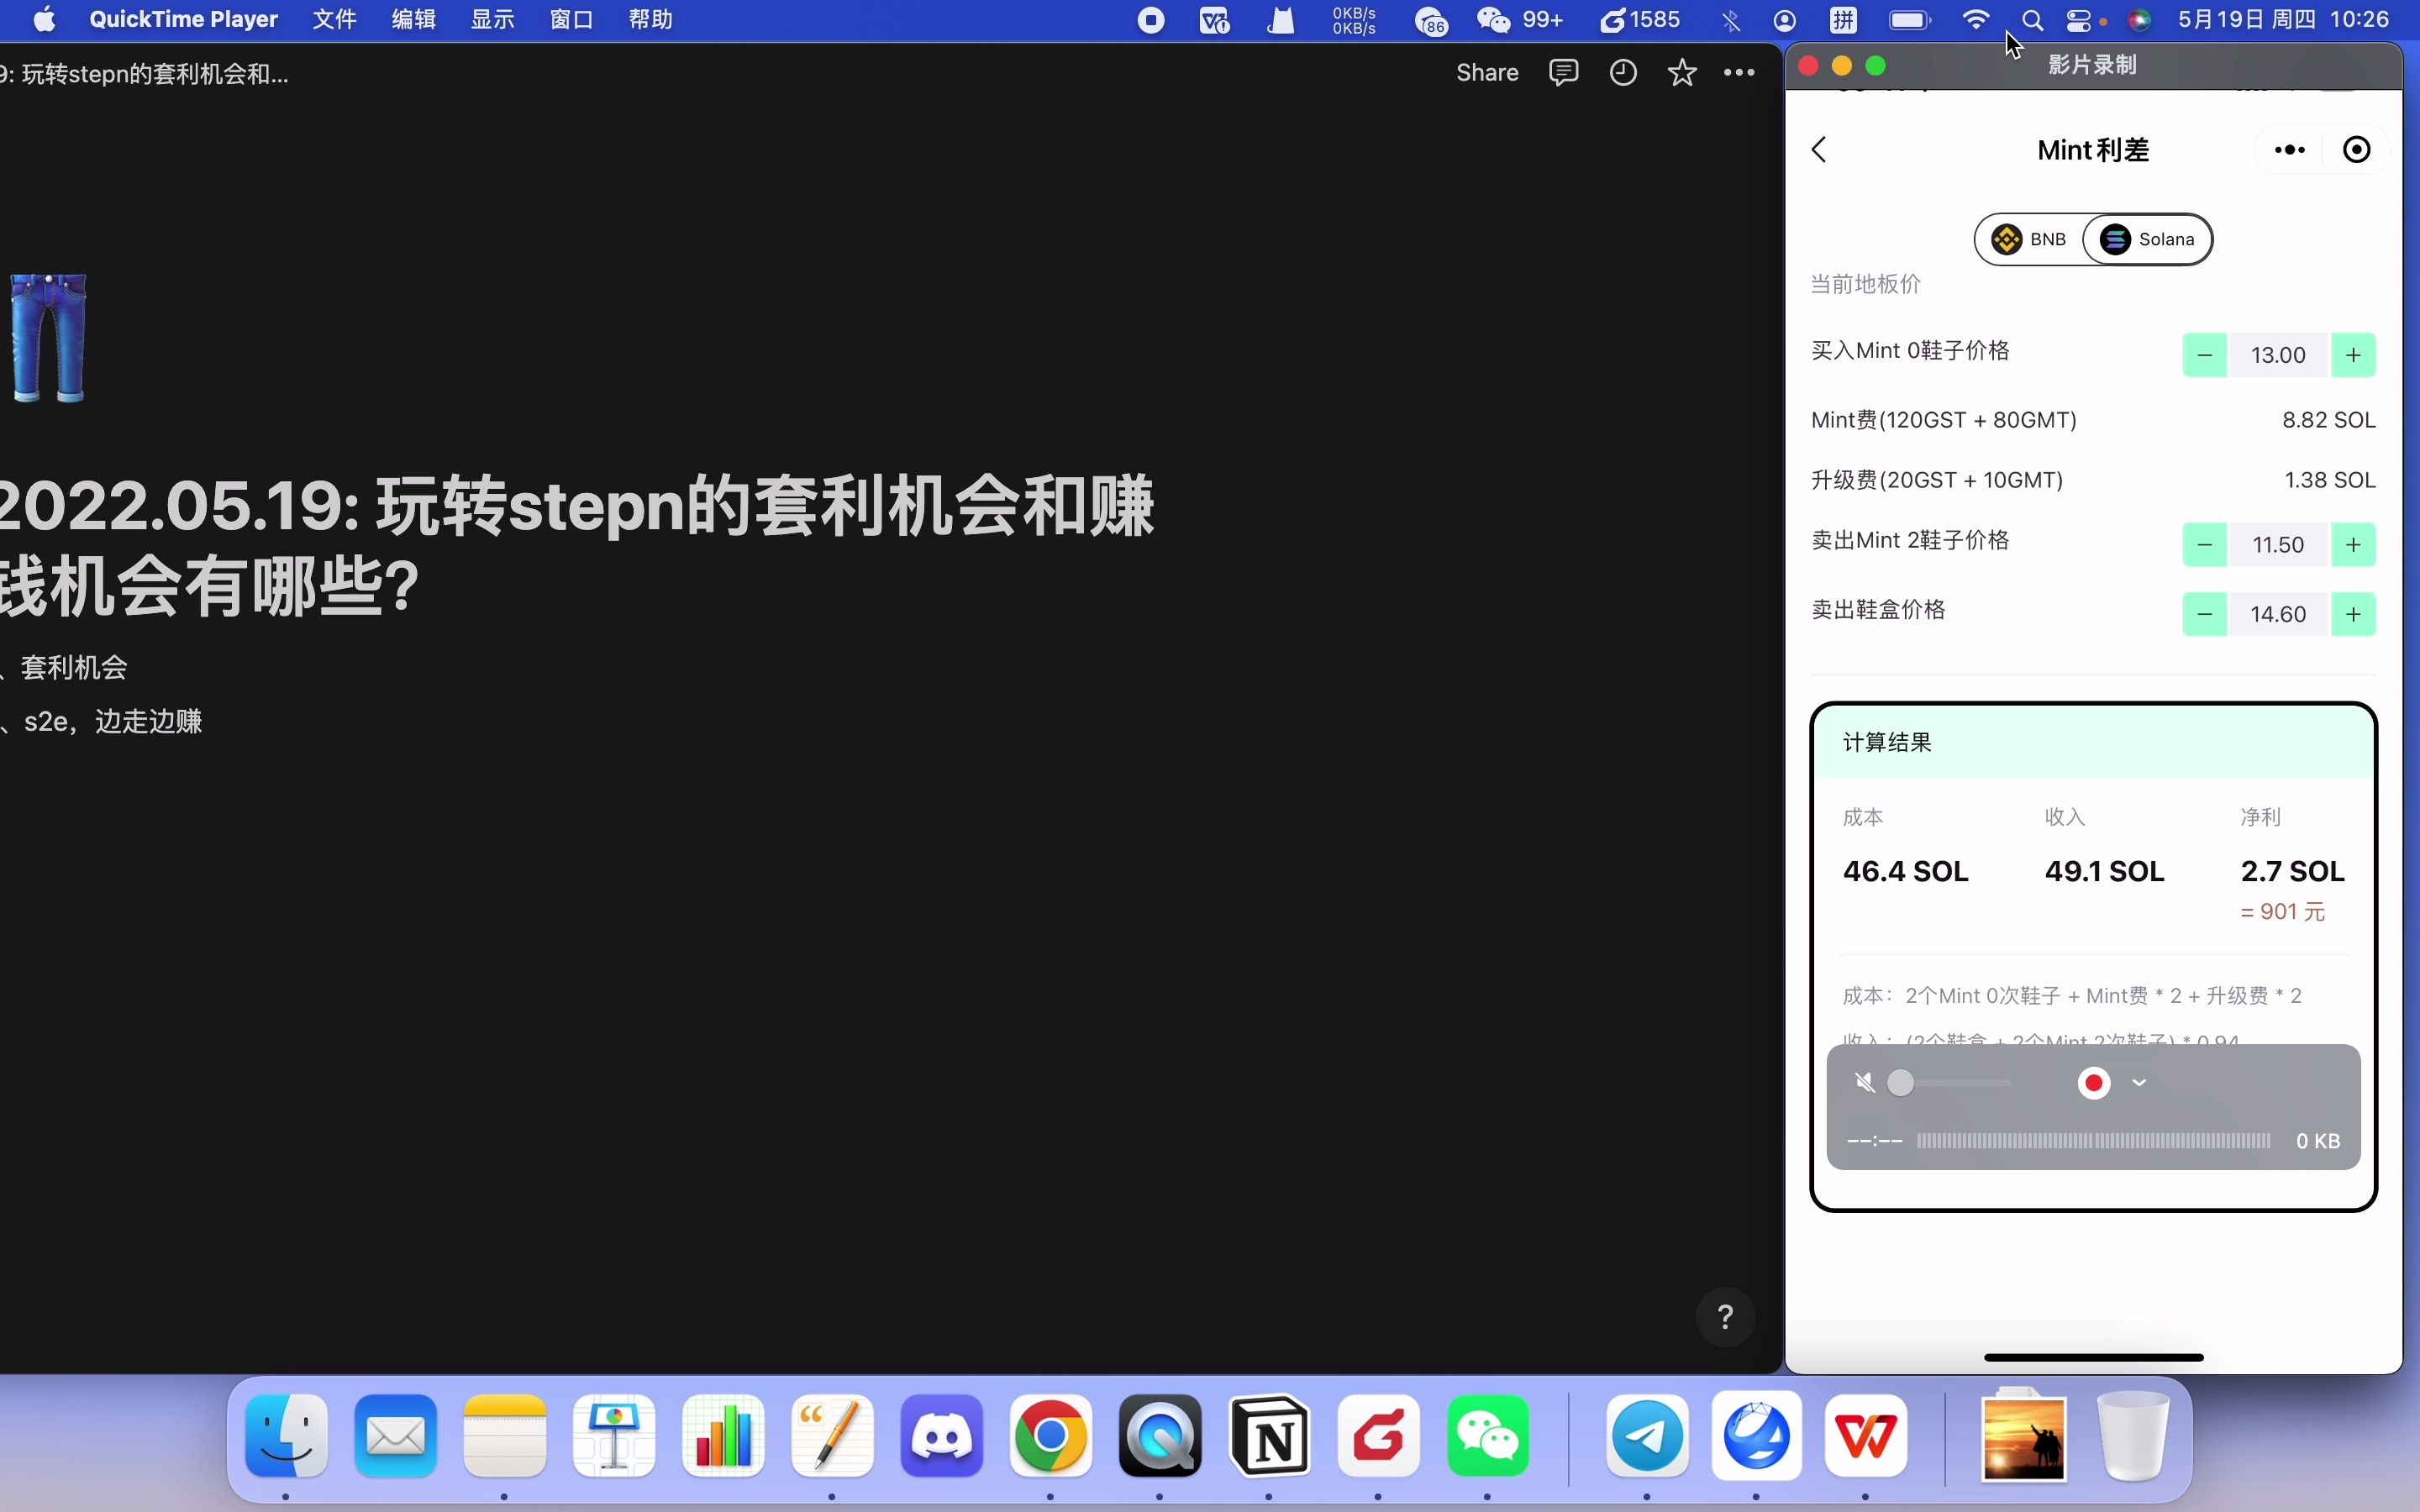2420x1512 pixels.
Task: Edit 14.60 shoebox price field
Action: click(x=2278, y=614)
